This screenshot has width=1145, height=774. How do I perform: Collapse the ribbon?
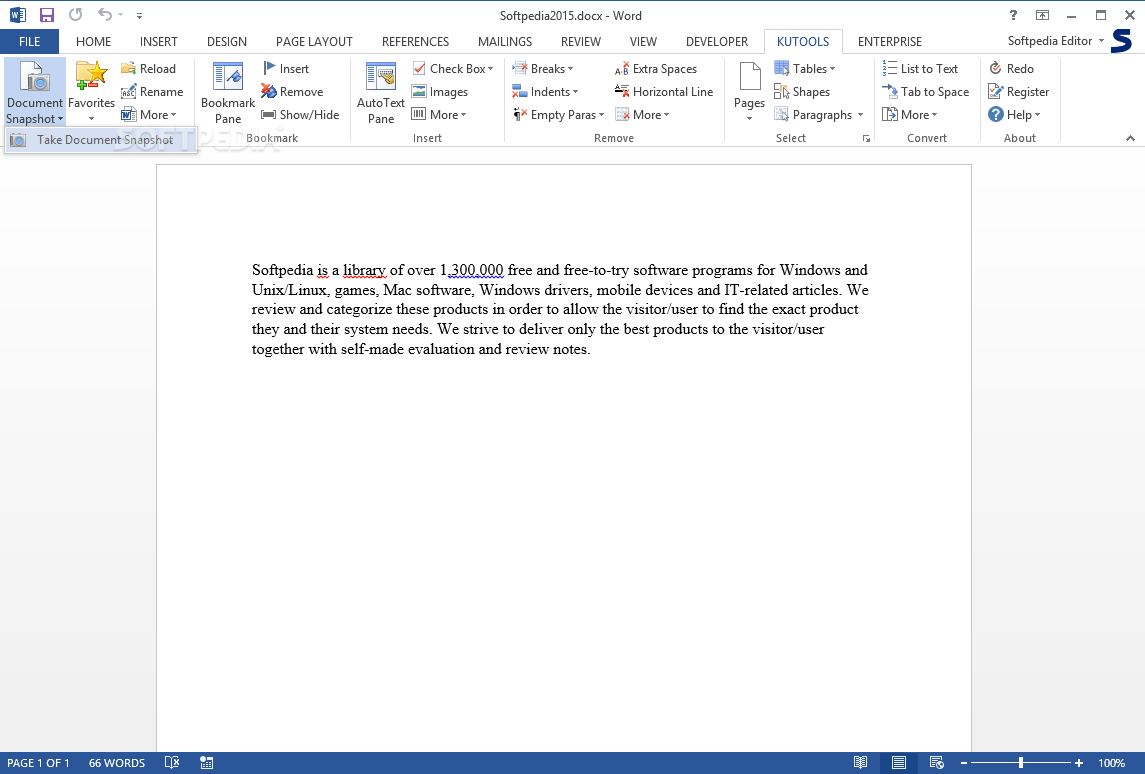click(x=1130, y=138)
